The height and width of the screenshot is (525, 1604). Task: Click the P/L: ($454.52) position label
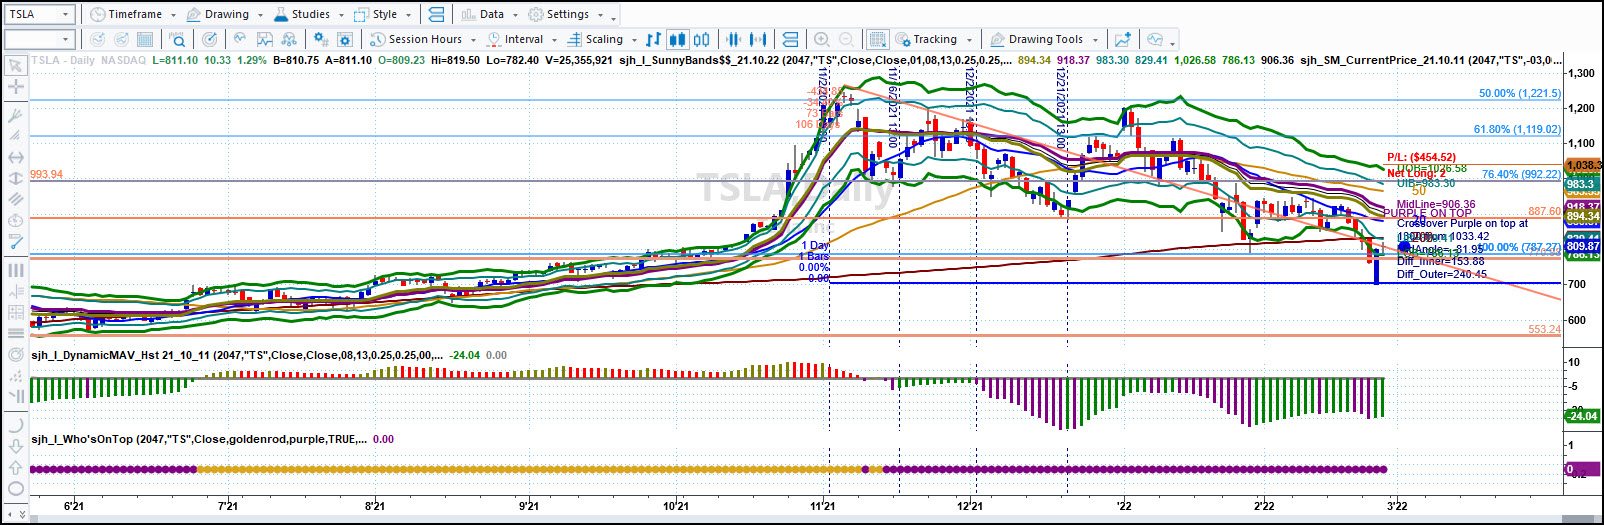click(x=1421, y=157)
